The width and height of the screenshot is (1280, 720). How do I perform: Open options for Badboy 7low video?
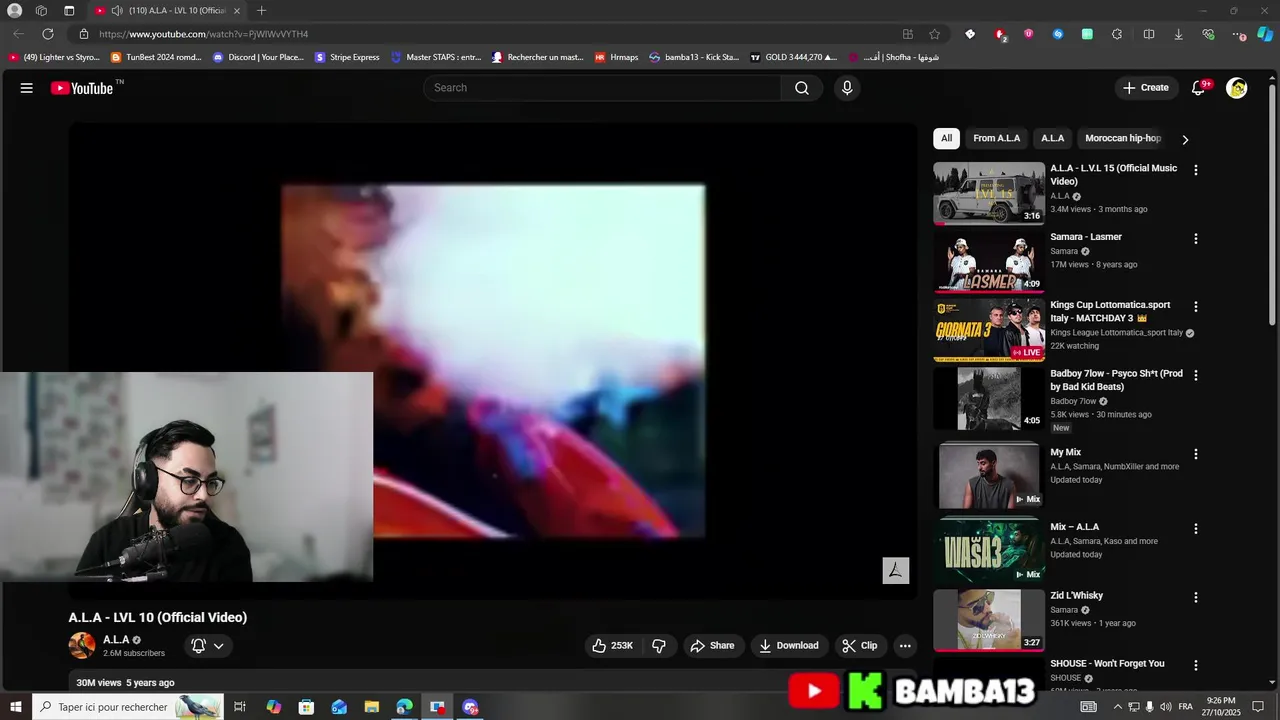[1195, 375]
